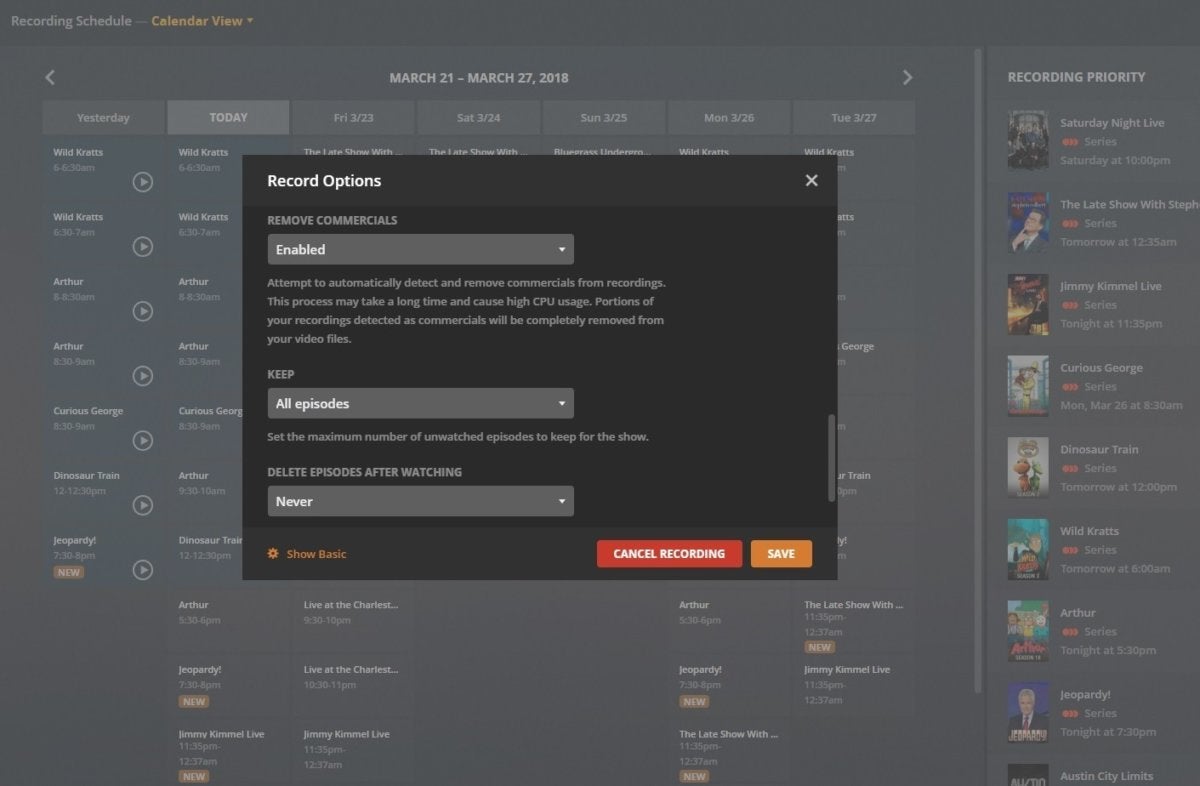The width and height of the screenshot is (1200, 786).
Task: Select Austin City Limits in Recording Priority
Action: tap(1106, 776)
